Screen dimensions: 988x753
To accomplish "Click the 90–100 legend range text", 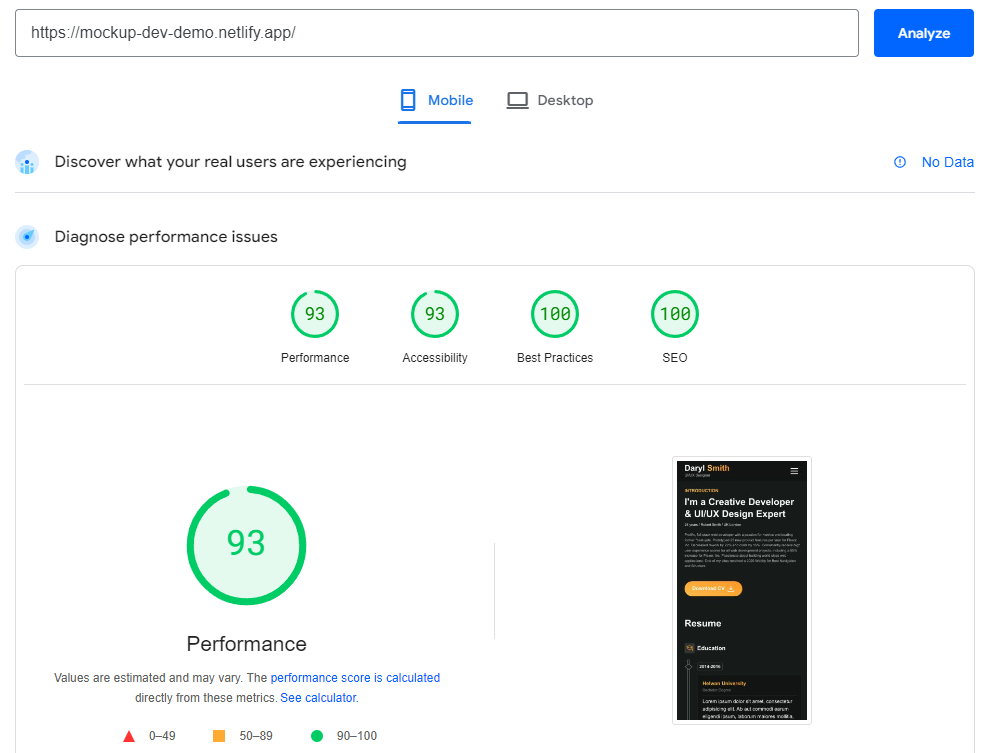I will [357, 736].
